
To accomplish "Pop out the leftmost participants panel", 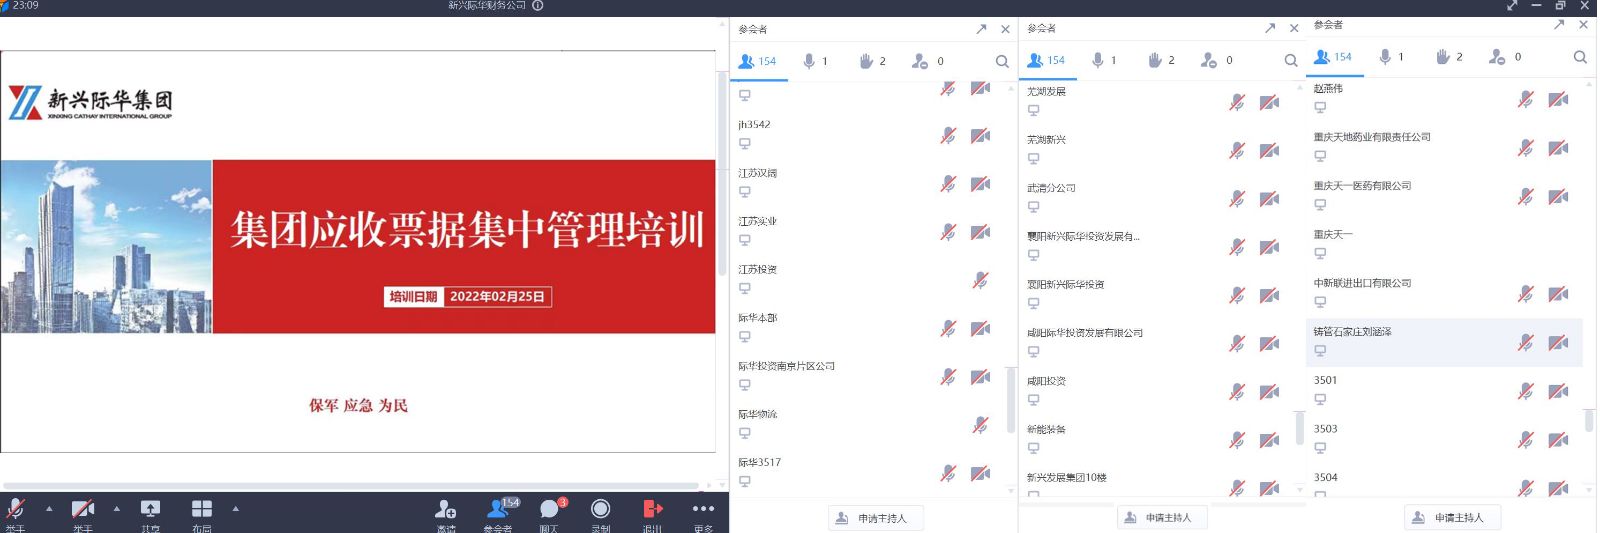I will click(x=981, y=29).
